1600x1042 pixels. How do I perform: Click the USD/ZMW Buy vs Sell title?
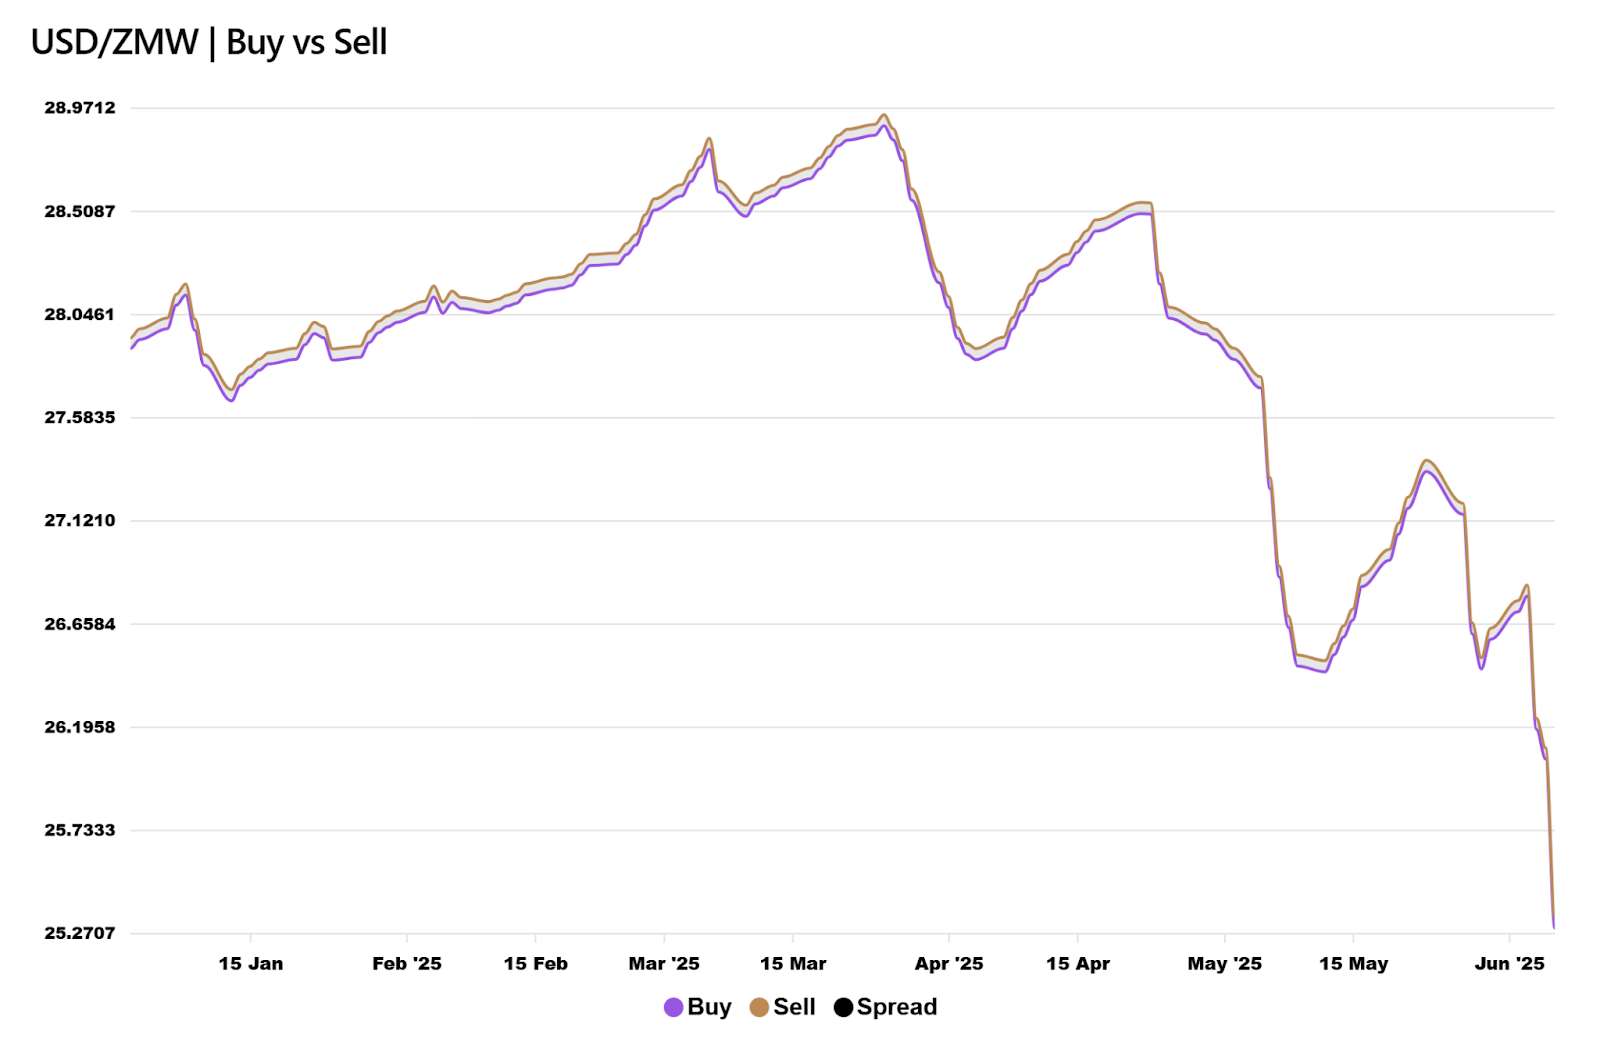click(209, 42)
